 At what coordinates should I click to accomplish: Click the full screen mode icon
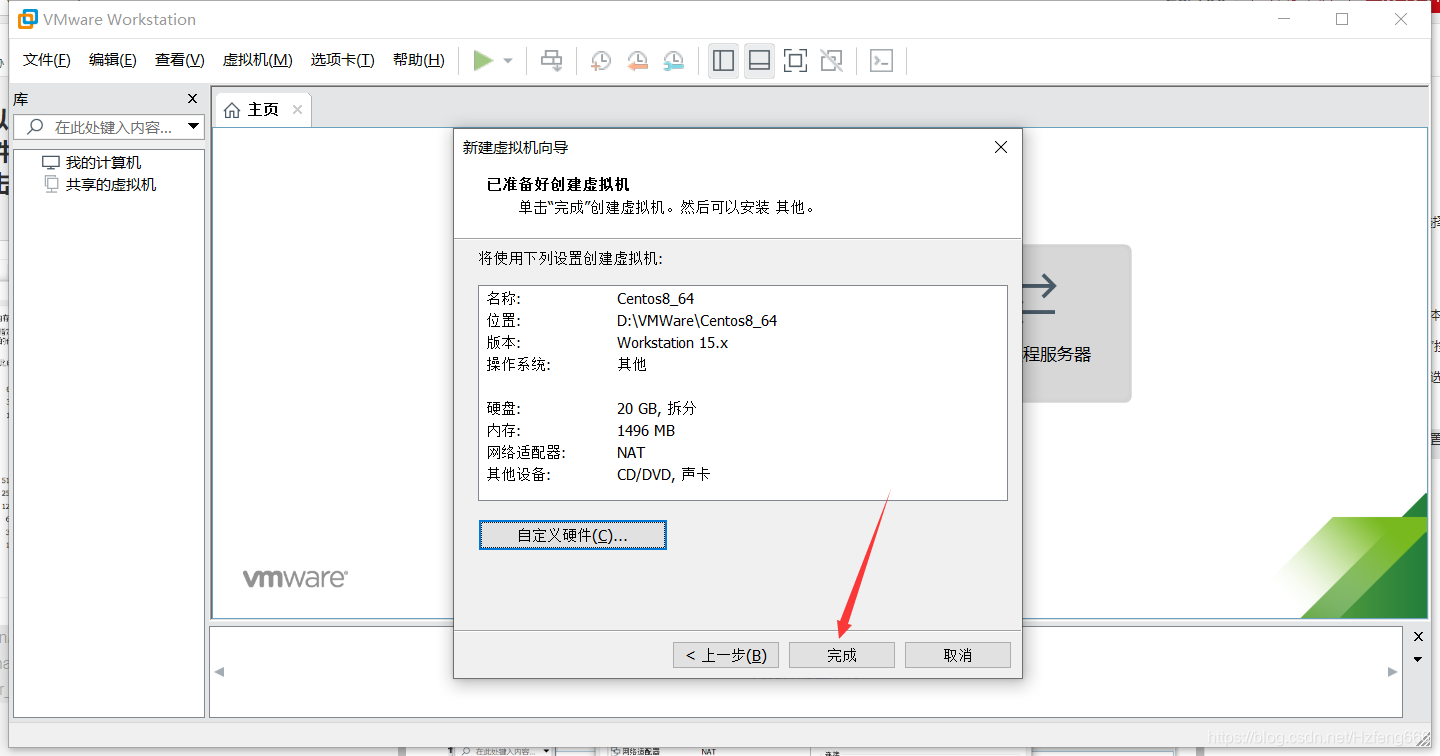[x=795, y=60]
